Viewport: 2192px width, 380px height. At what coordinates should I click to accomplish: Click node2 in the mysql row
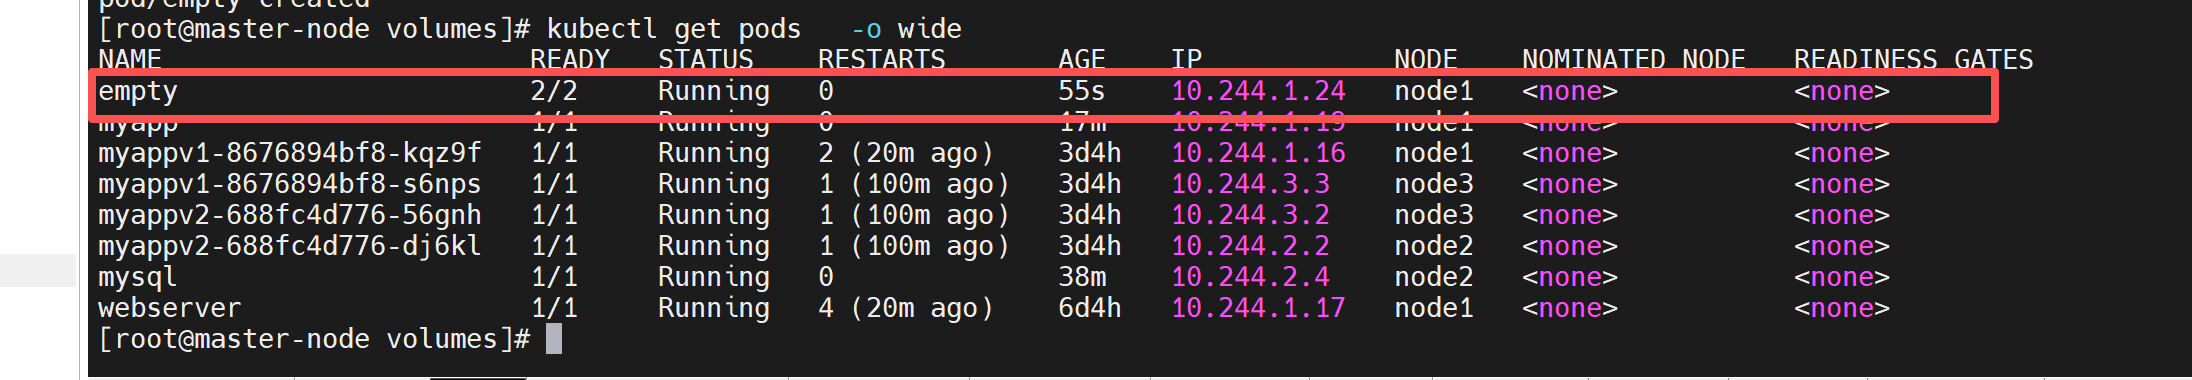pyautogui.click(x=1434, y=277)
